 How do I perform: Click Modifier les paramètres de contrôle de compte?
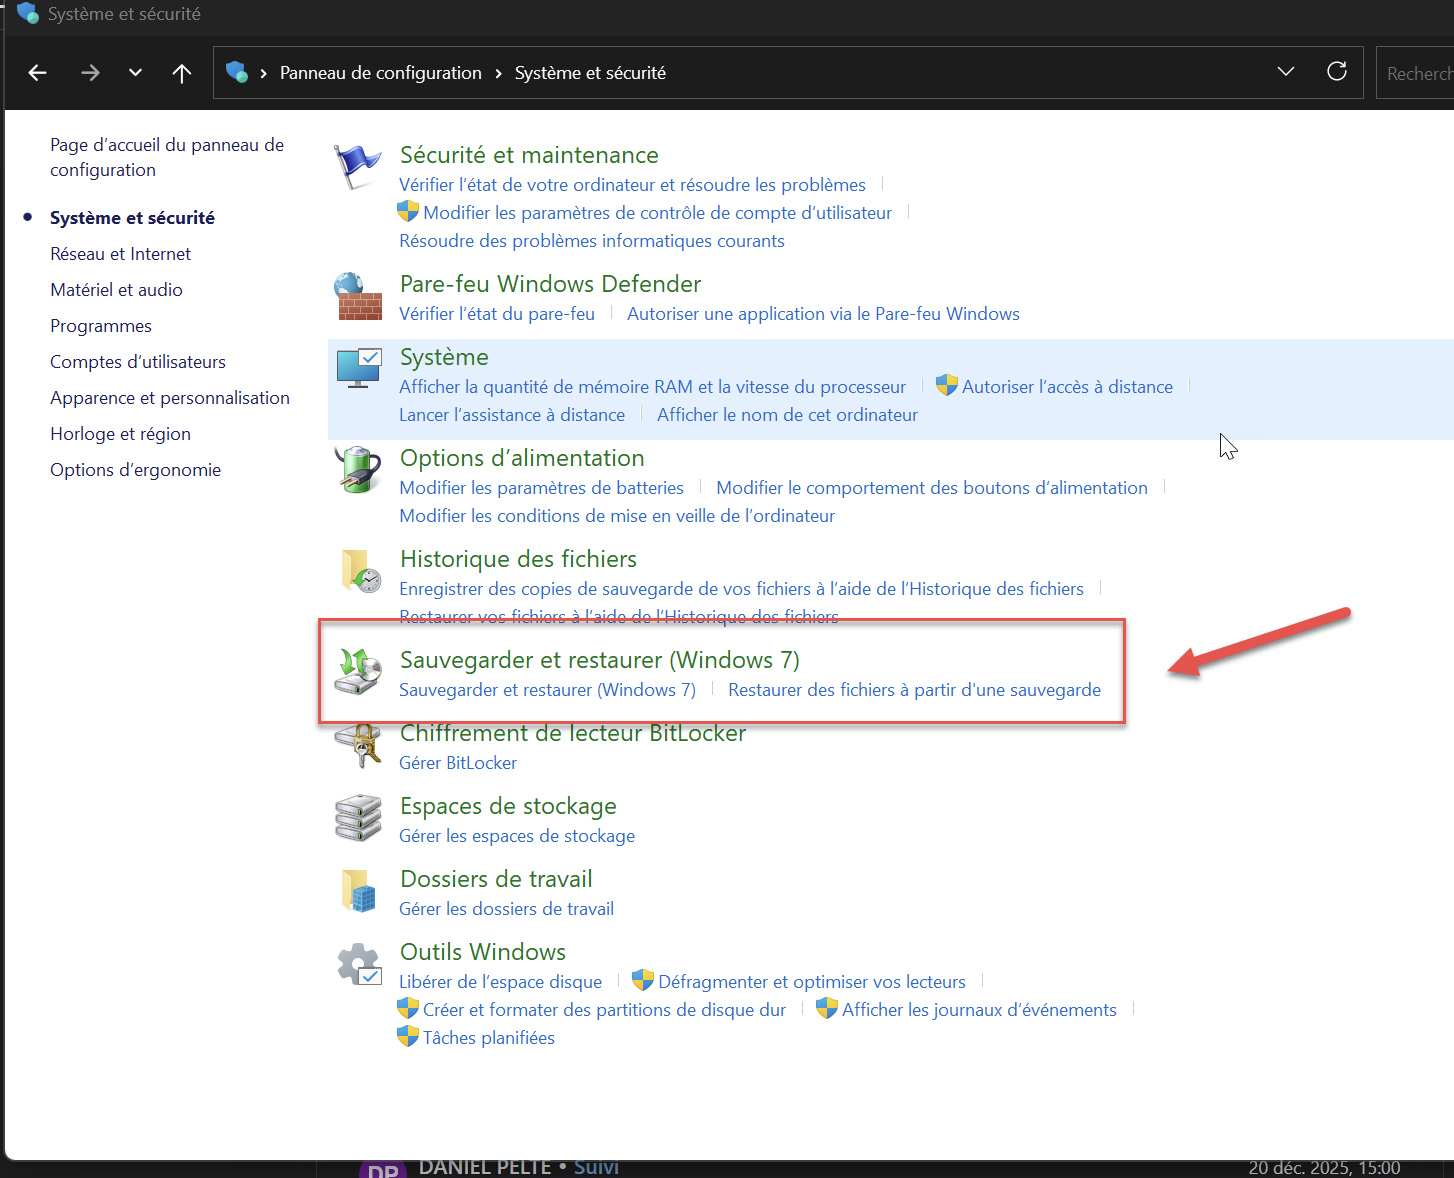click(657, 213)
